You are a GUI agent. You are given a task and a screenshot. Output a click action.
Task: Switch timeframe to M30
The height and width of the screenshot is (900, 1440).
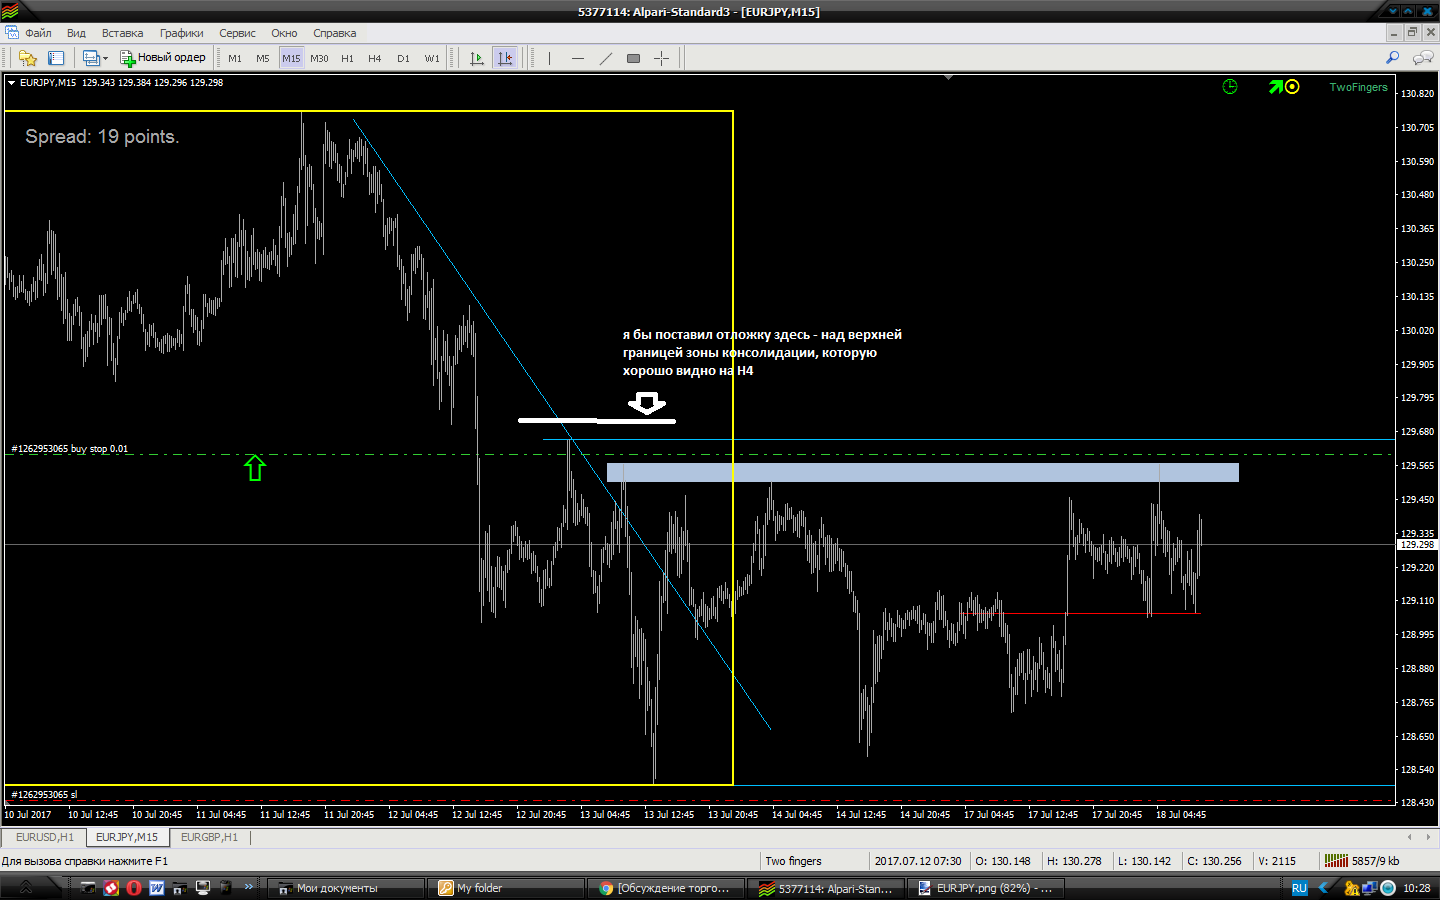pyautogui.click(x=319, y=58)
